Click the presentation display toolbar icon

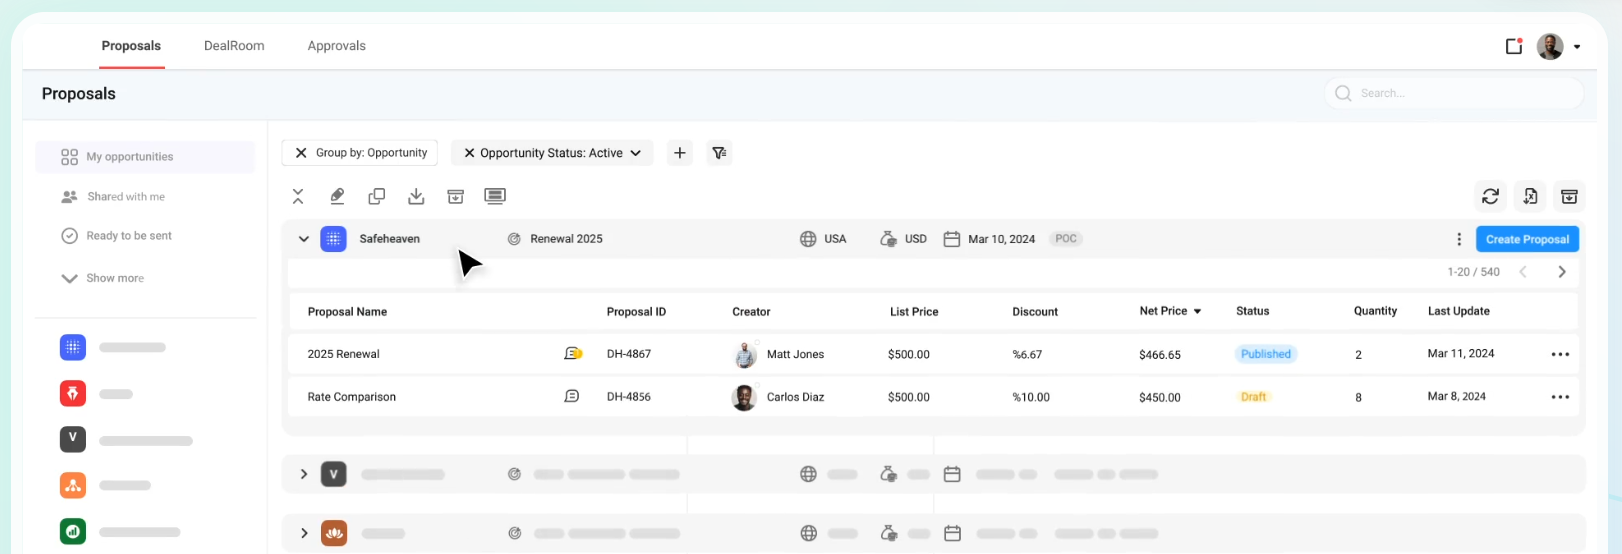pos(495,196)
